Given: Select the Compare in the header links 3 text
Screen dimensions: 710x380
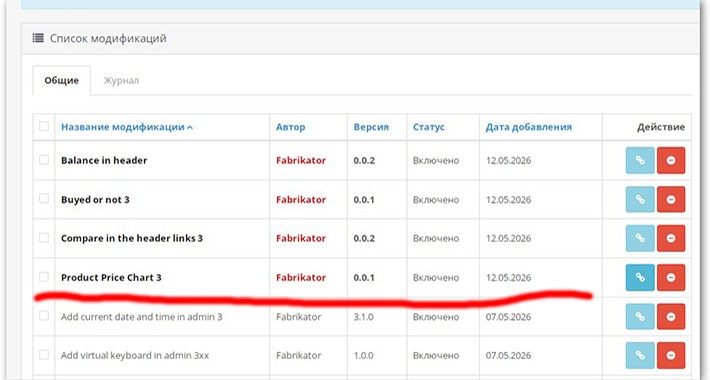Looking at the screenshot, I should (132, 238).
